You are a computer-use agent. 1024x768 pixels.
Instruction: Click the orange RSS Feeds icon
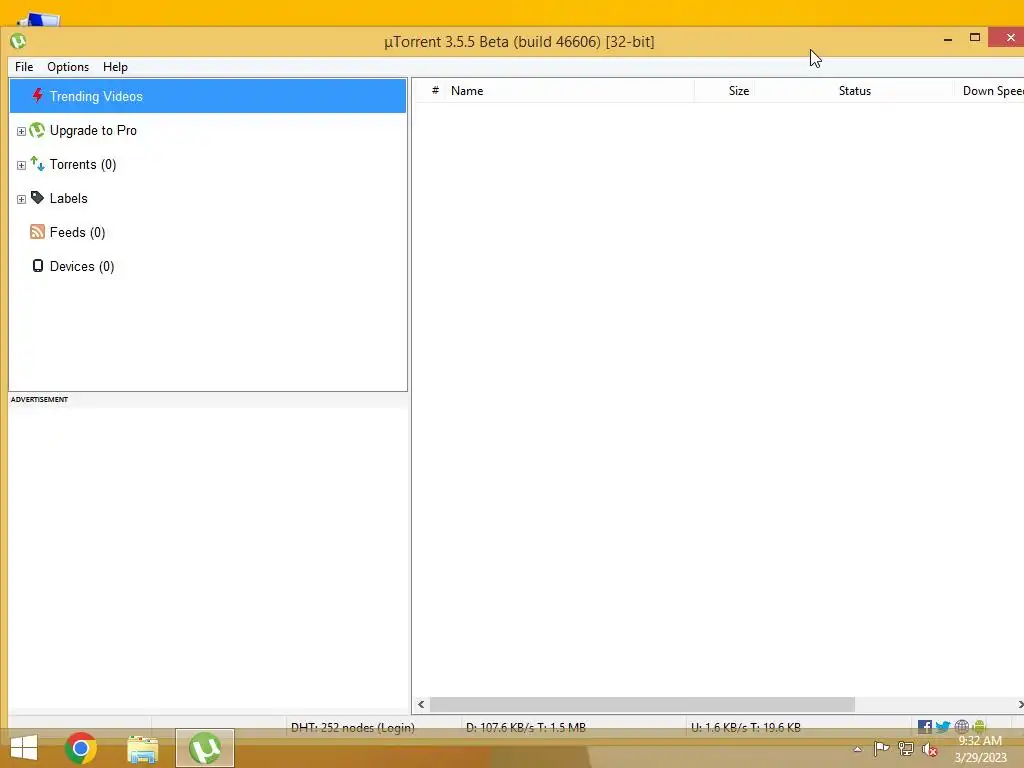point(37,232)
